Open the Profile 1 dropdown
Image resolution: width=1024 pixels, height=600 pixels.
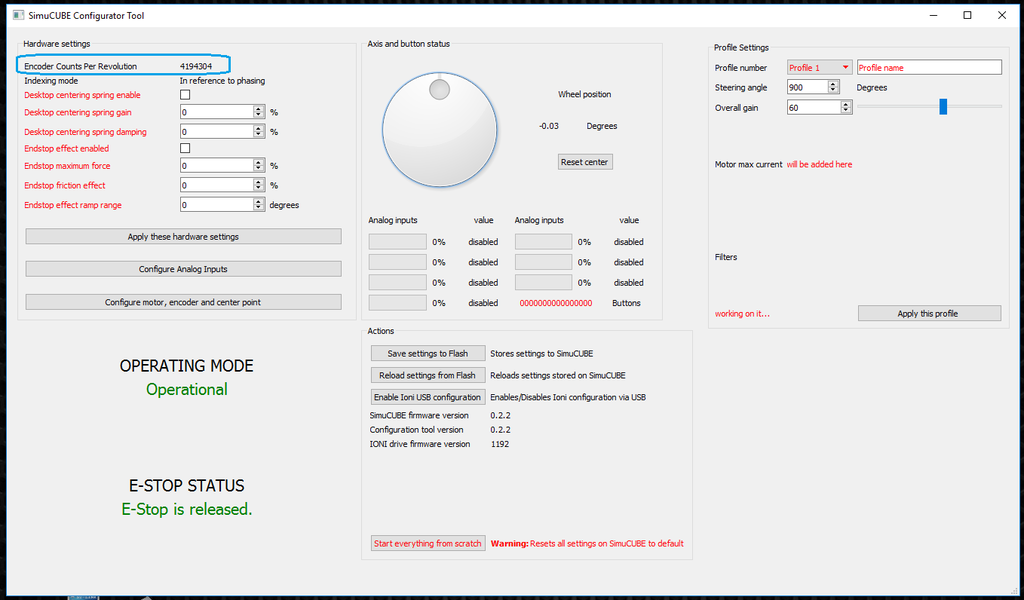click(820, 67)
